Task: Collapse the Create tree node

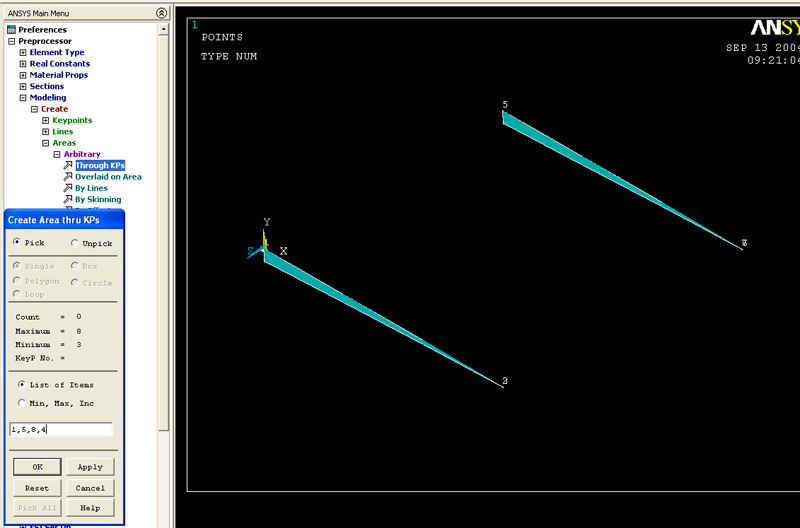Action: [34, 109]
